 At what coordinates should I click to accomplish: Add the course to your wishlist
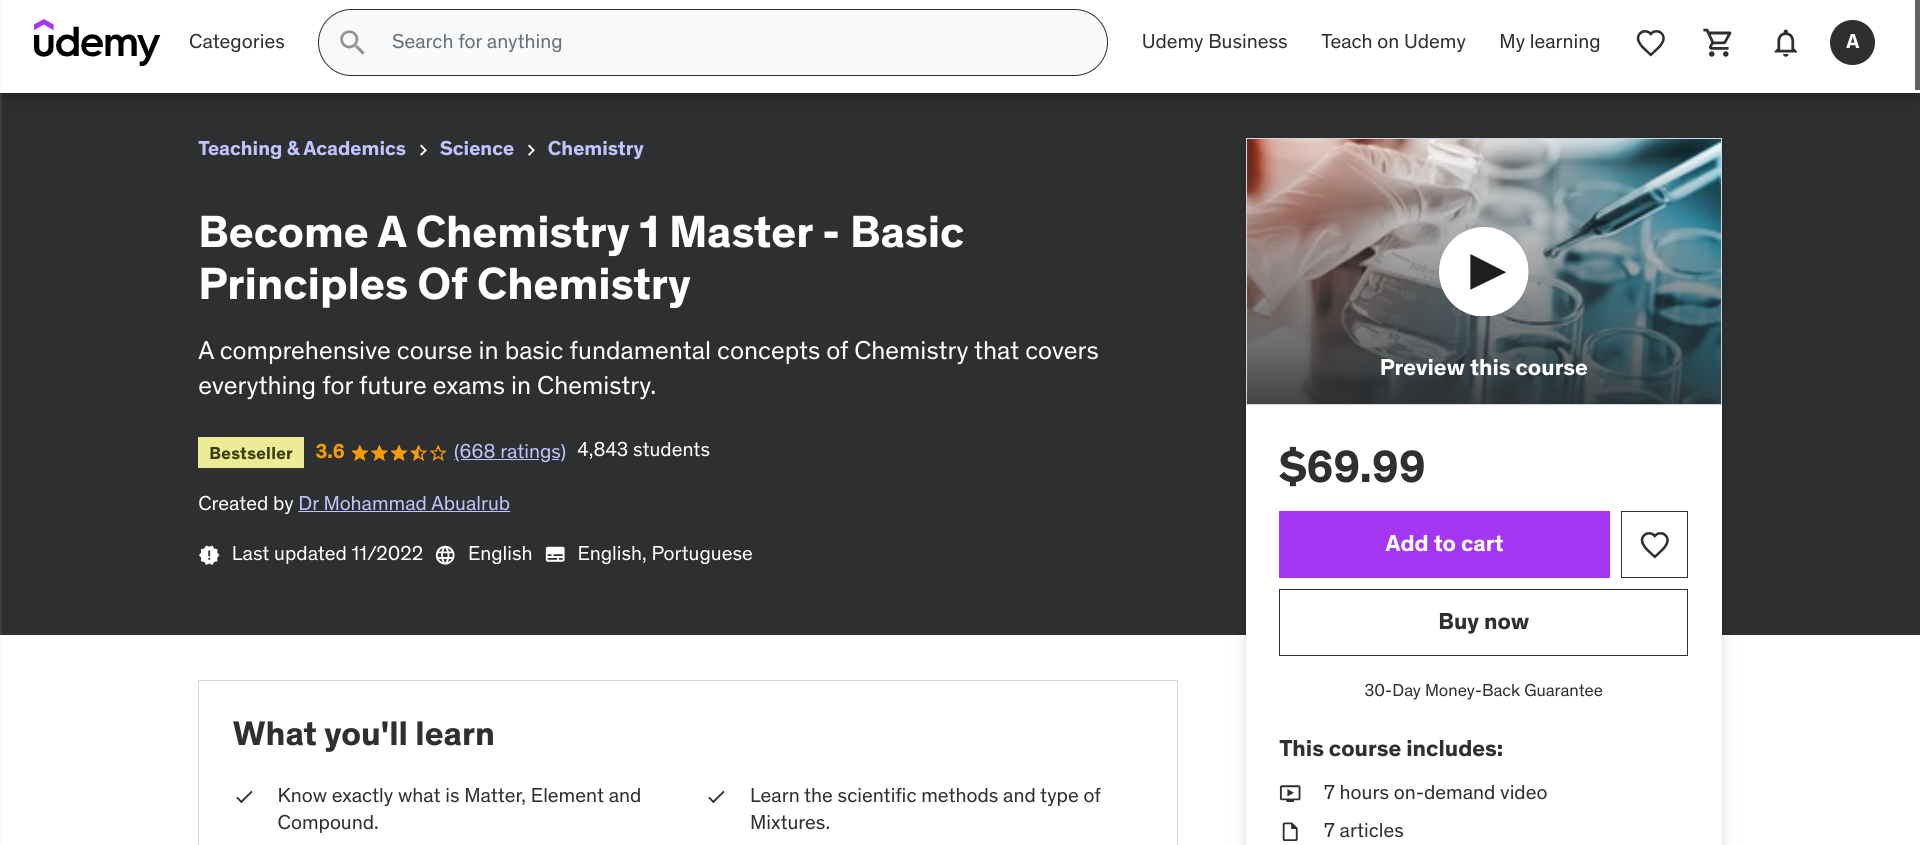(x=1654, y=544)
